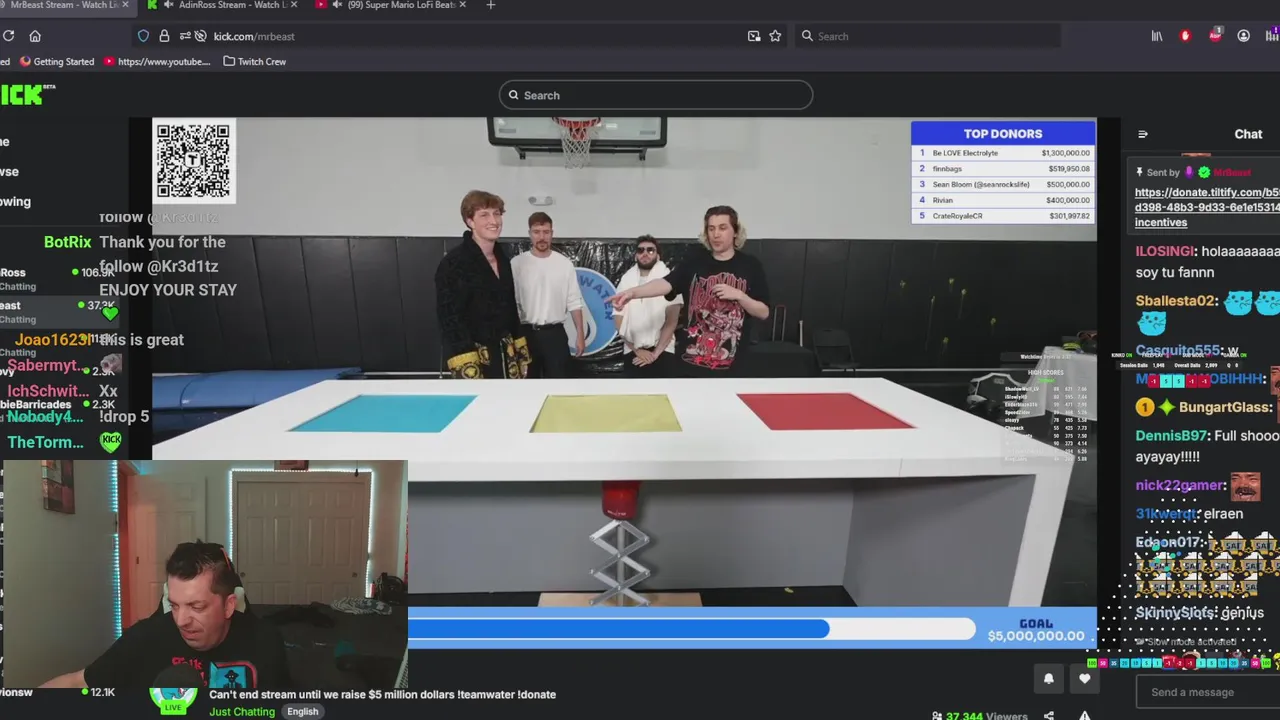The image size is (1280, 720).
Task: Open sidebar channel with 106.9K viewers
Action: click(58, 279)
